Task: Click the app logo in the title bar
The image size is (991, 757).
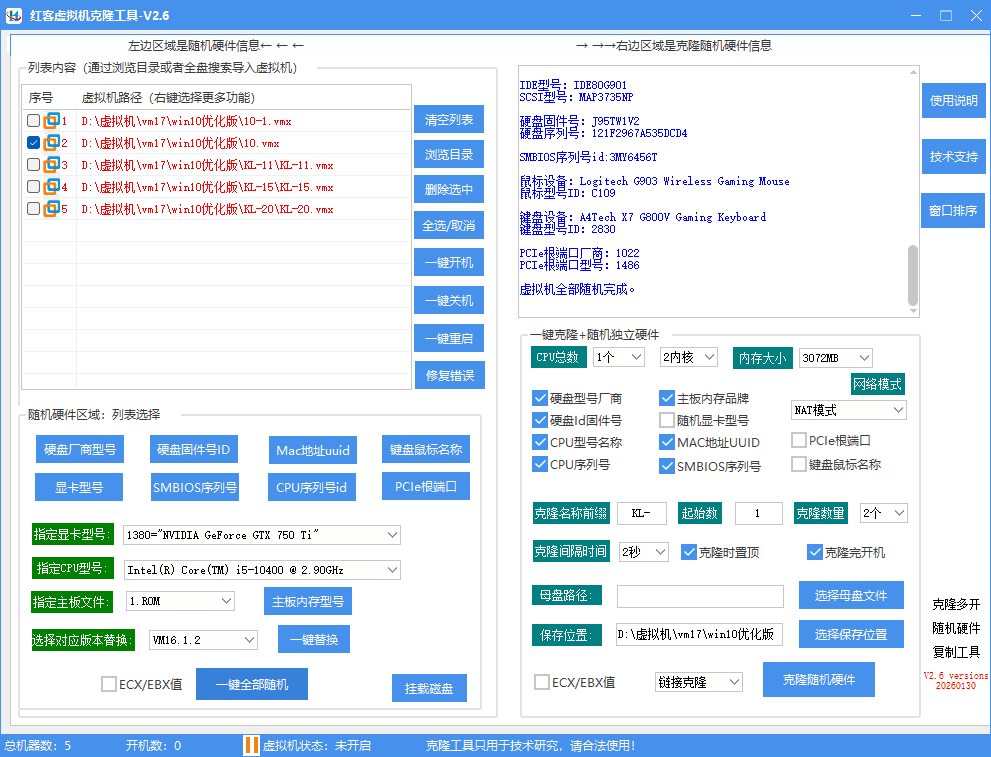Action: click(13, 15)
